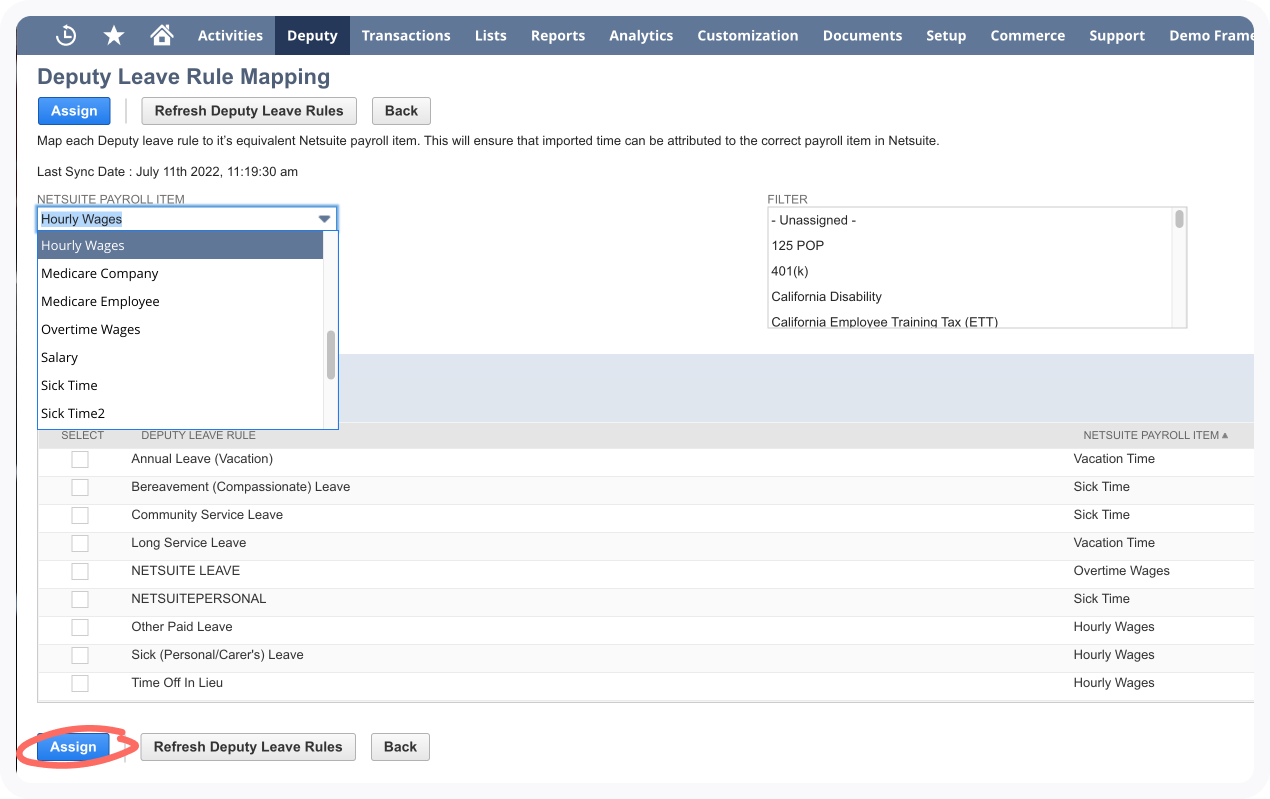Open the Shortcuts star icon
1270x799 pixels.
pyautogui.click(x=114, y=35)
